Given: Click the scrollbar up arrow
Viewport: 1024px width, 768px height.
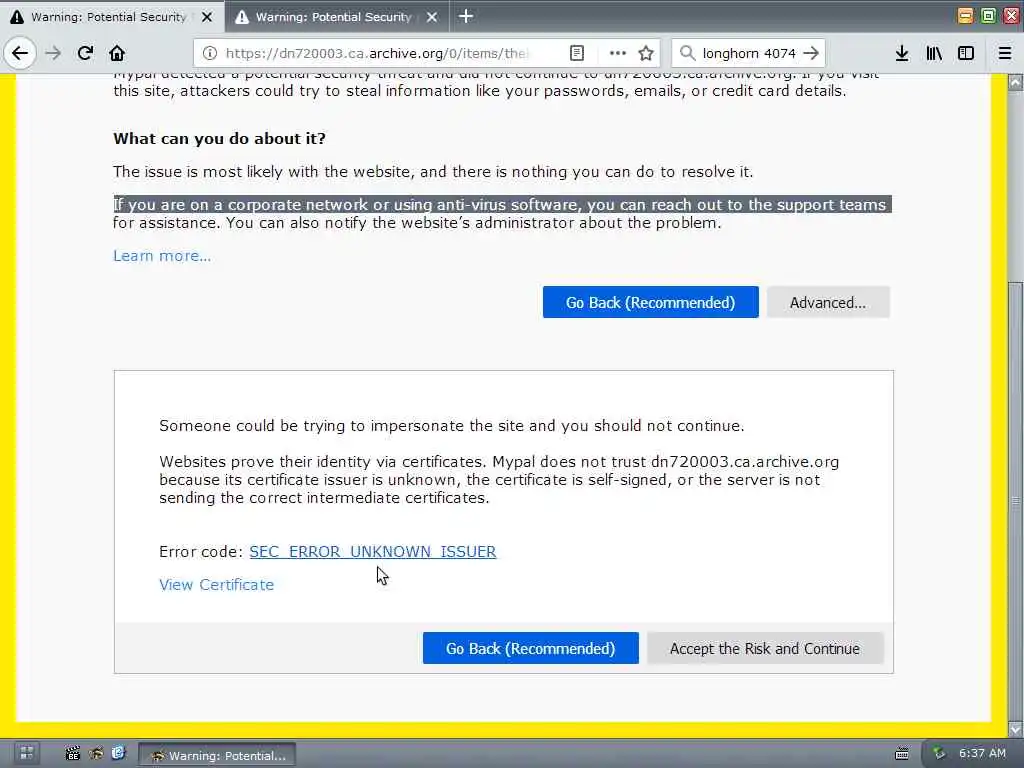Looking at the screenshot, I should pos(1016,82).
